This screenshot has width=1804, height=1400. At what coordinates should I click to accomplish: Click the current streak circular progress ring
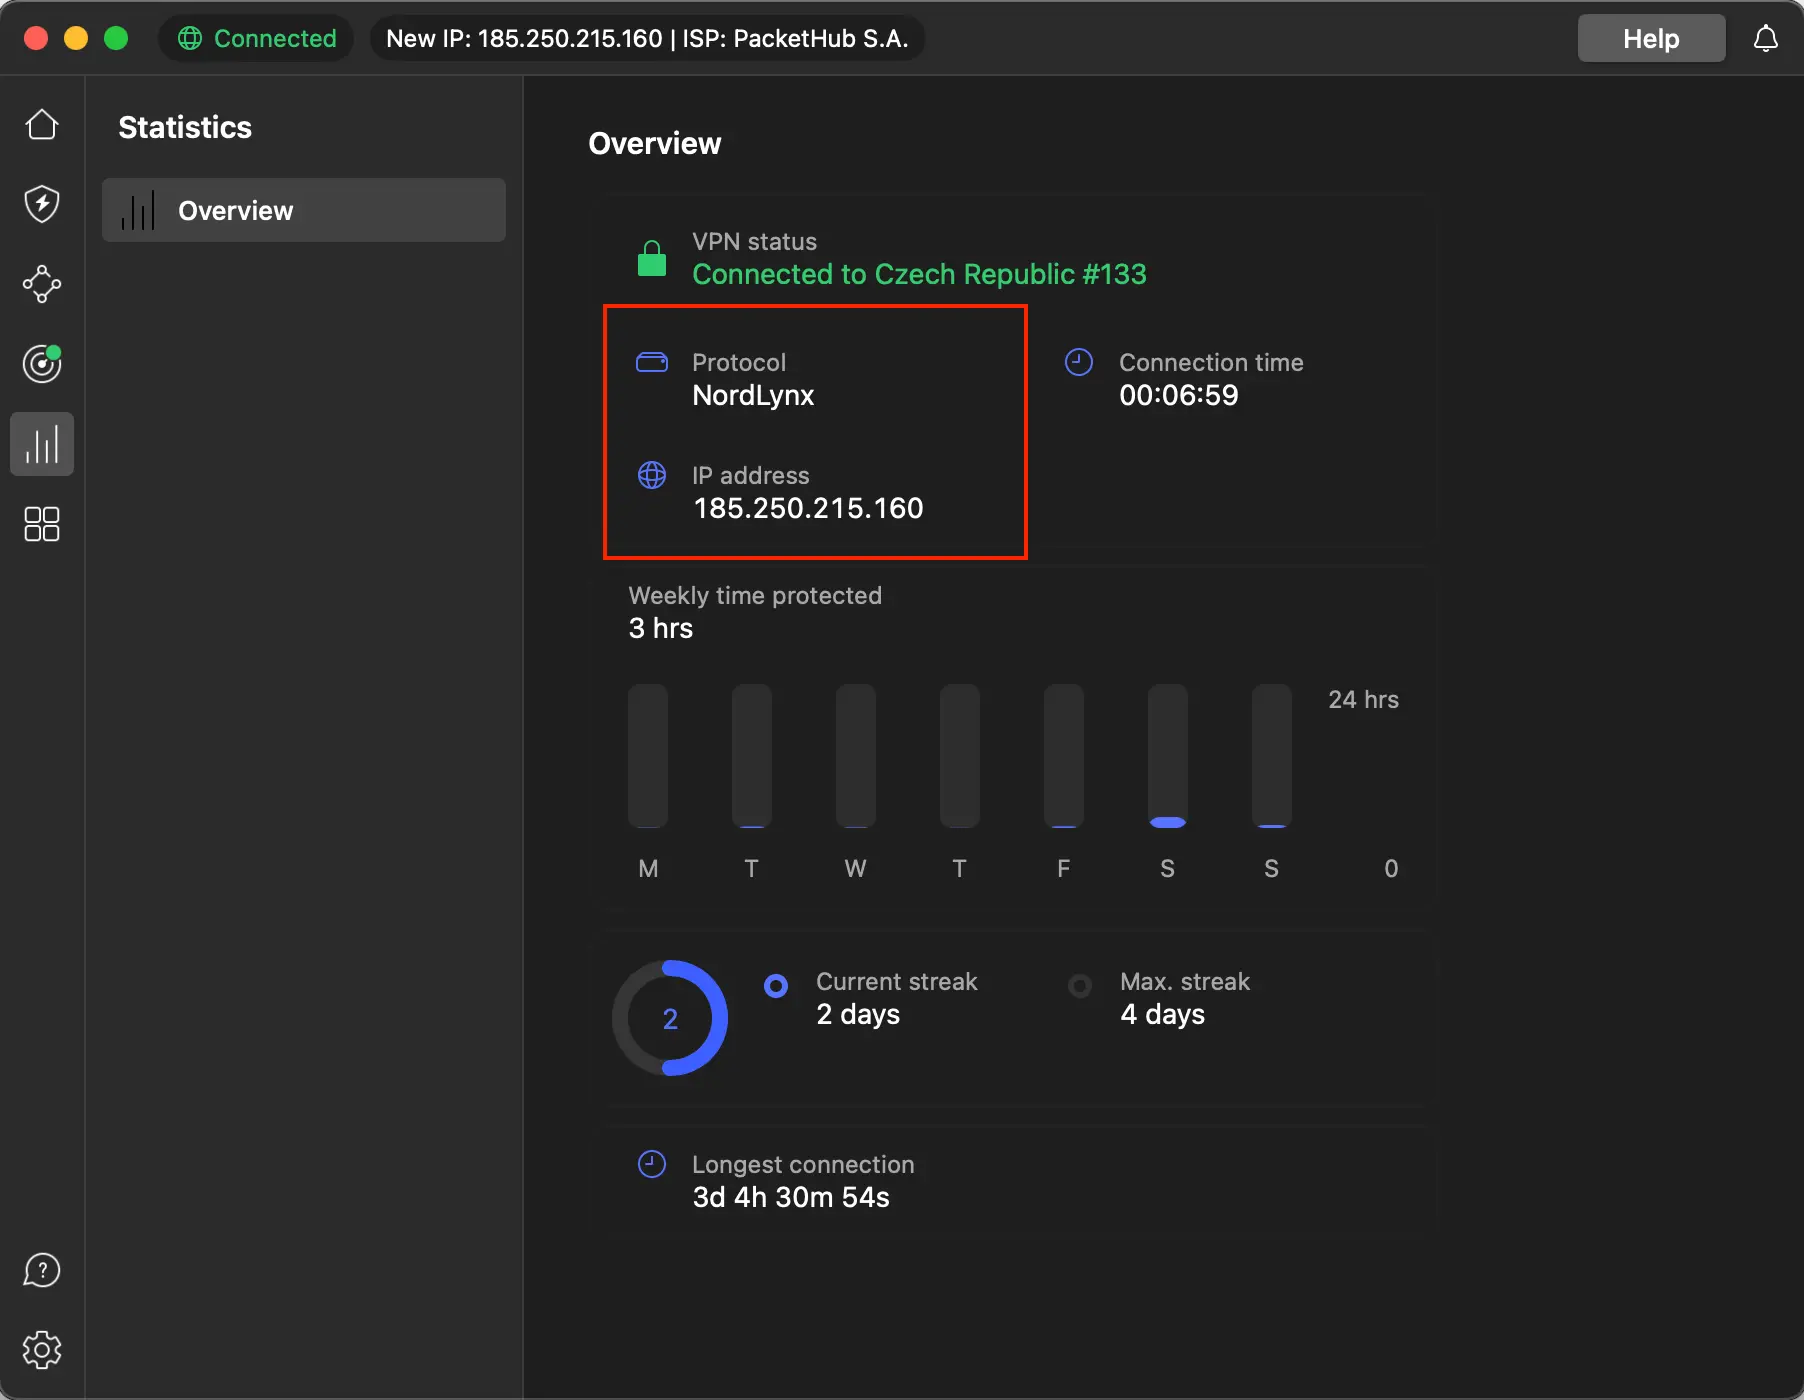tap(670, 1018)
